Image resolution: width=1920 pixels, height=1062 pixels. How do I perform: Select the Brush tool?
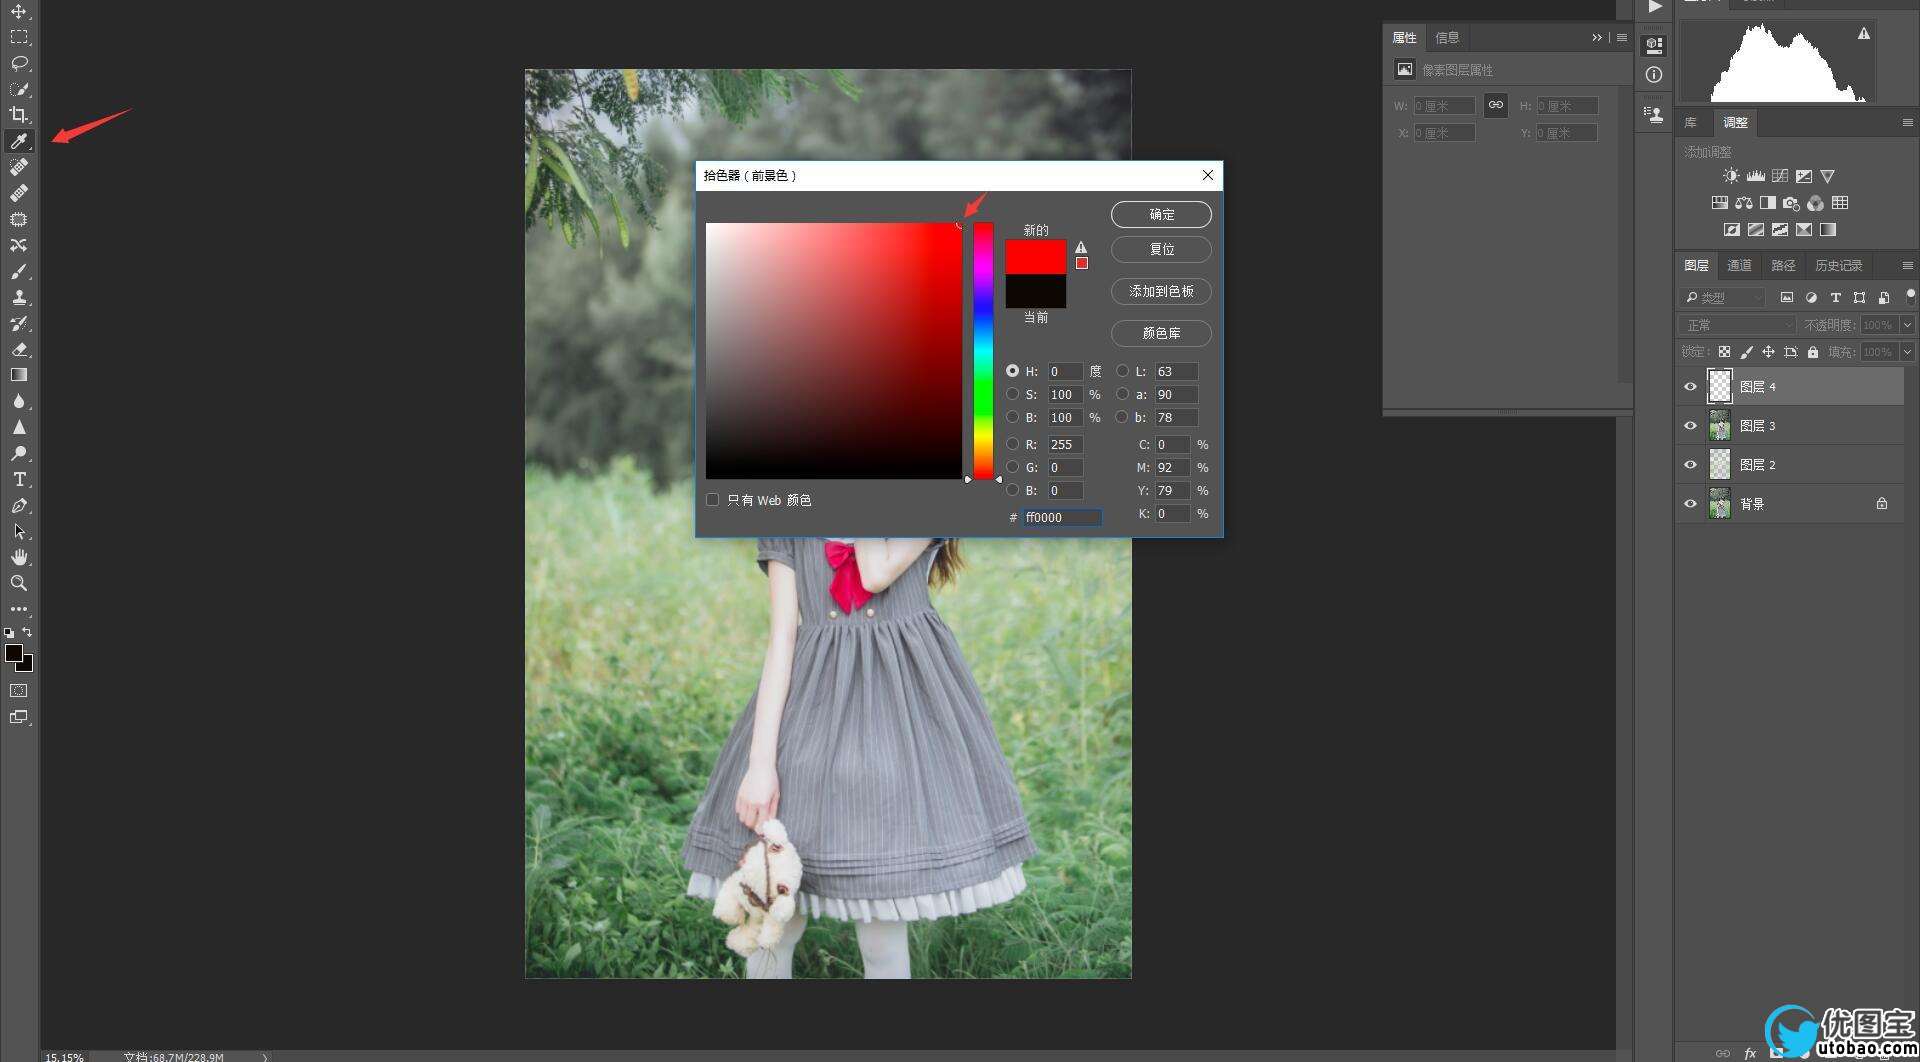click(x=19, y=271)
